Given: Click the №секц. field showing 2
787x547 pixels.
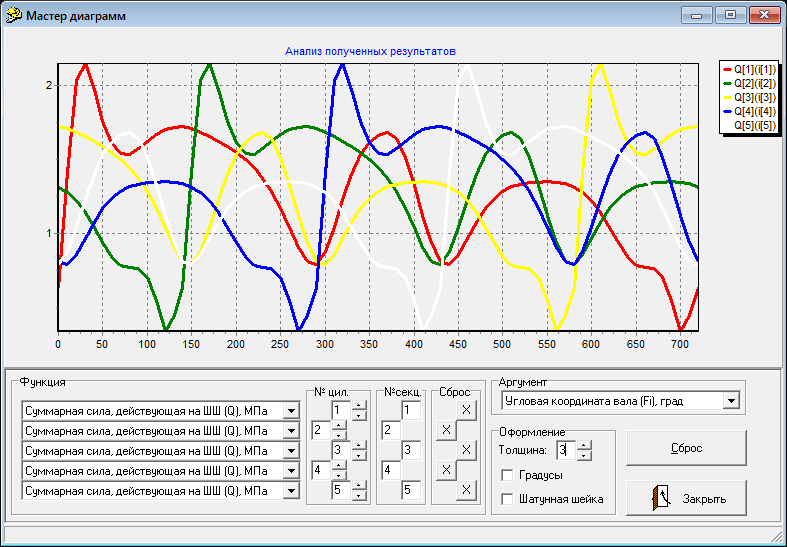Looking at the screenshot, I should (391, 430).
